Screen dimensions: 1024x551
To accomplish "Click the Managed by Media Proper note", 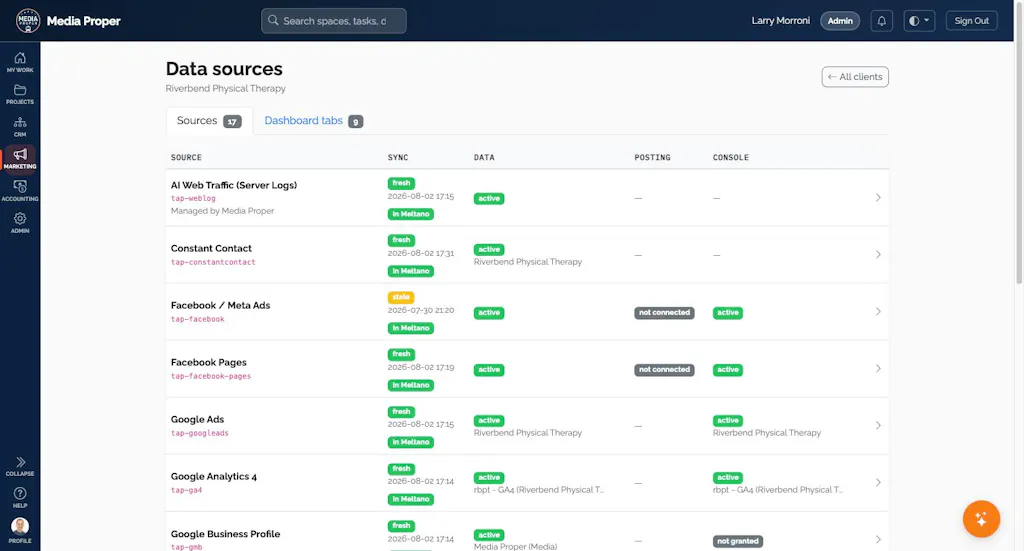I will click(x=223, y=211).
